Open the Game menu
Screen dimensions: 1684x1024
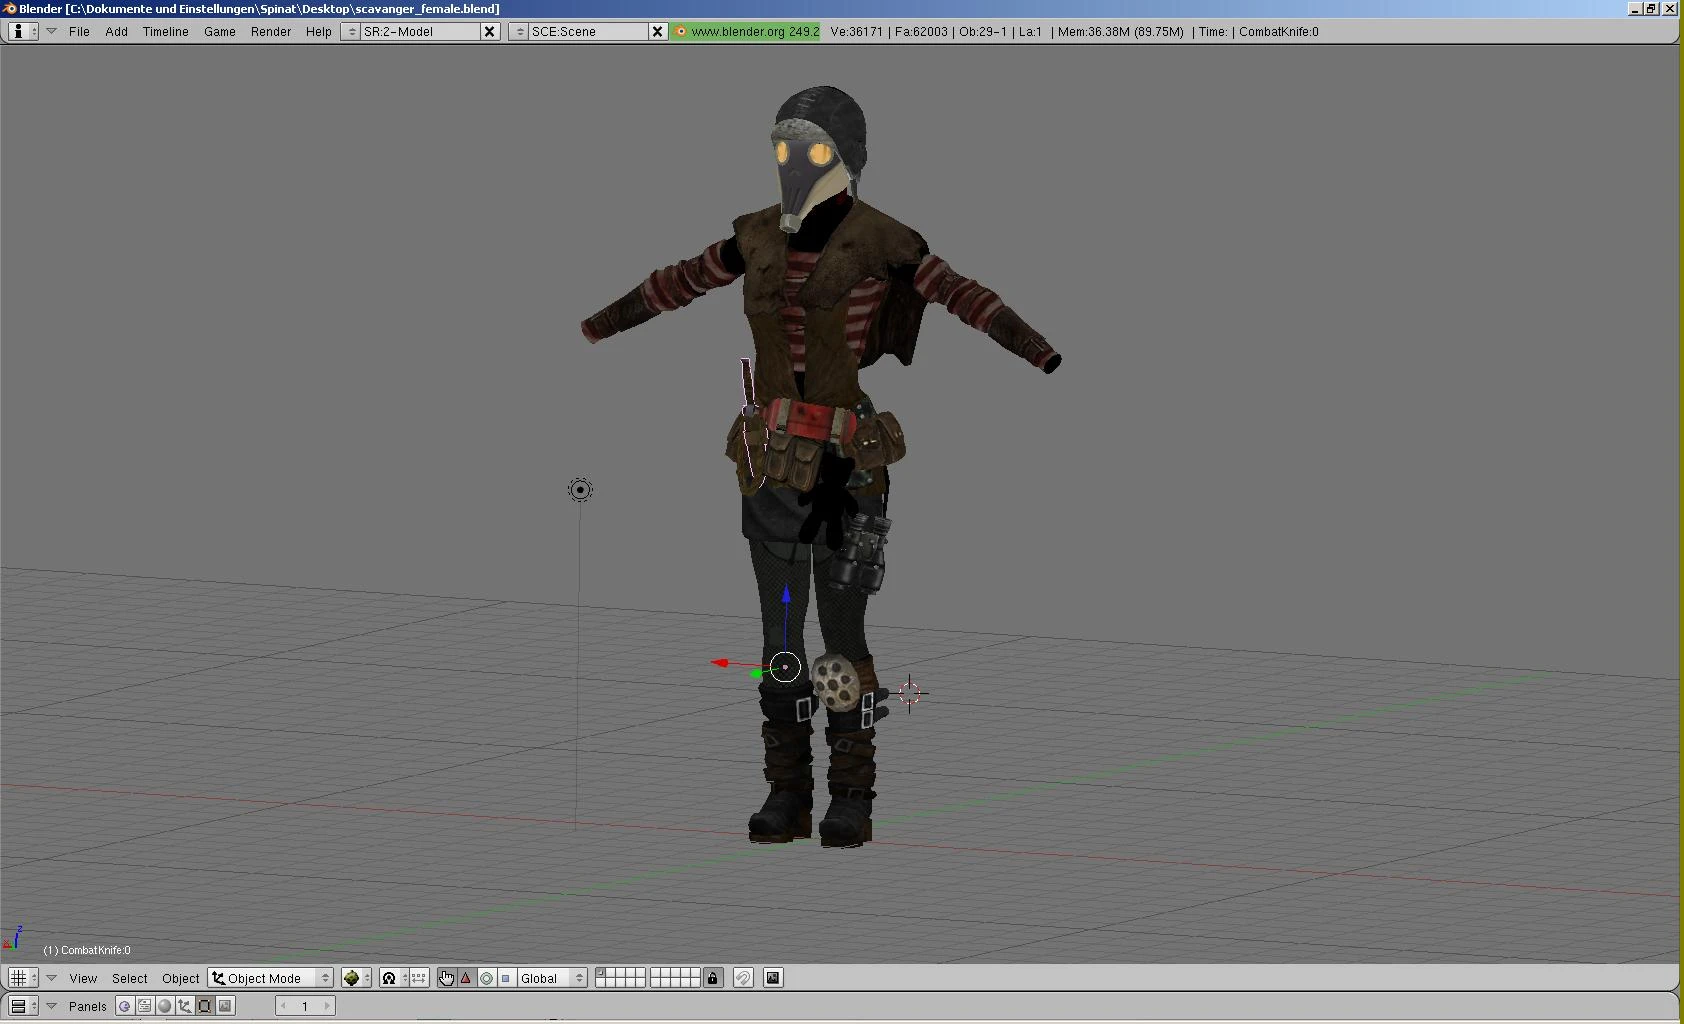[220, 31]
